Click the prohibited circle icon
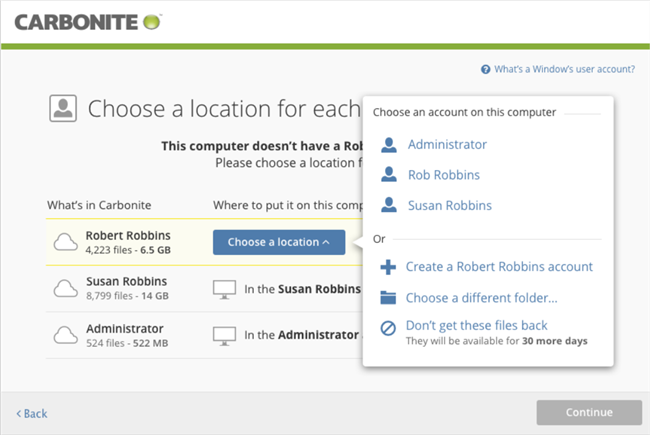This screenshot has height=435, width=650. [388, 328]
